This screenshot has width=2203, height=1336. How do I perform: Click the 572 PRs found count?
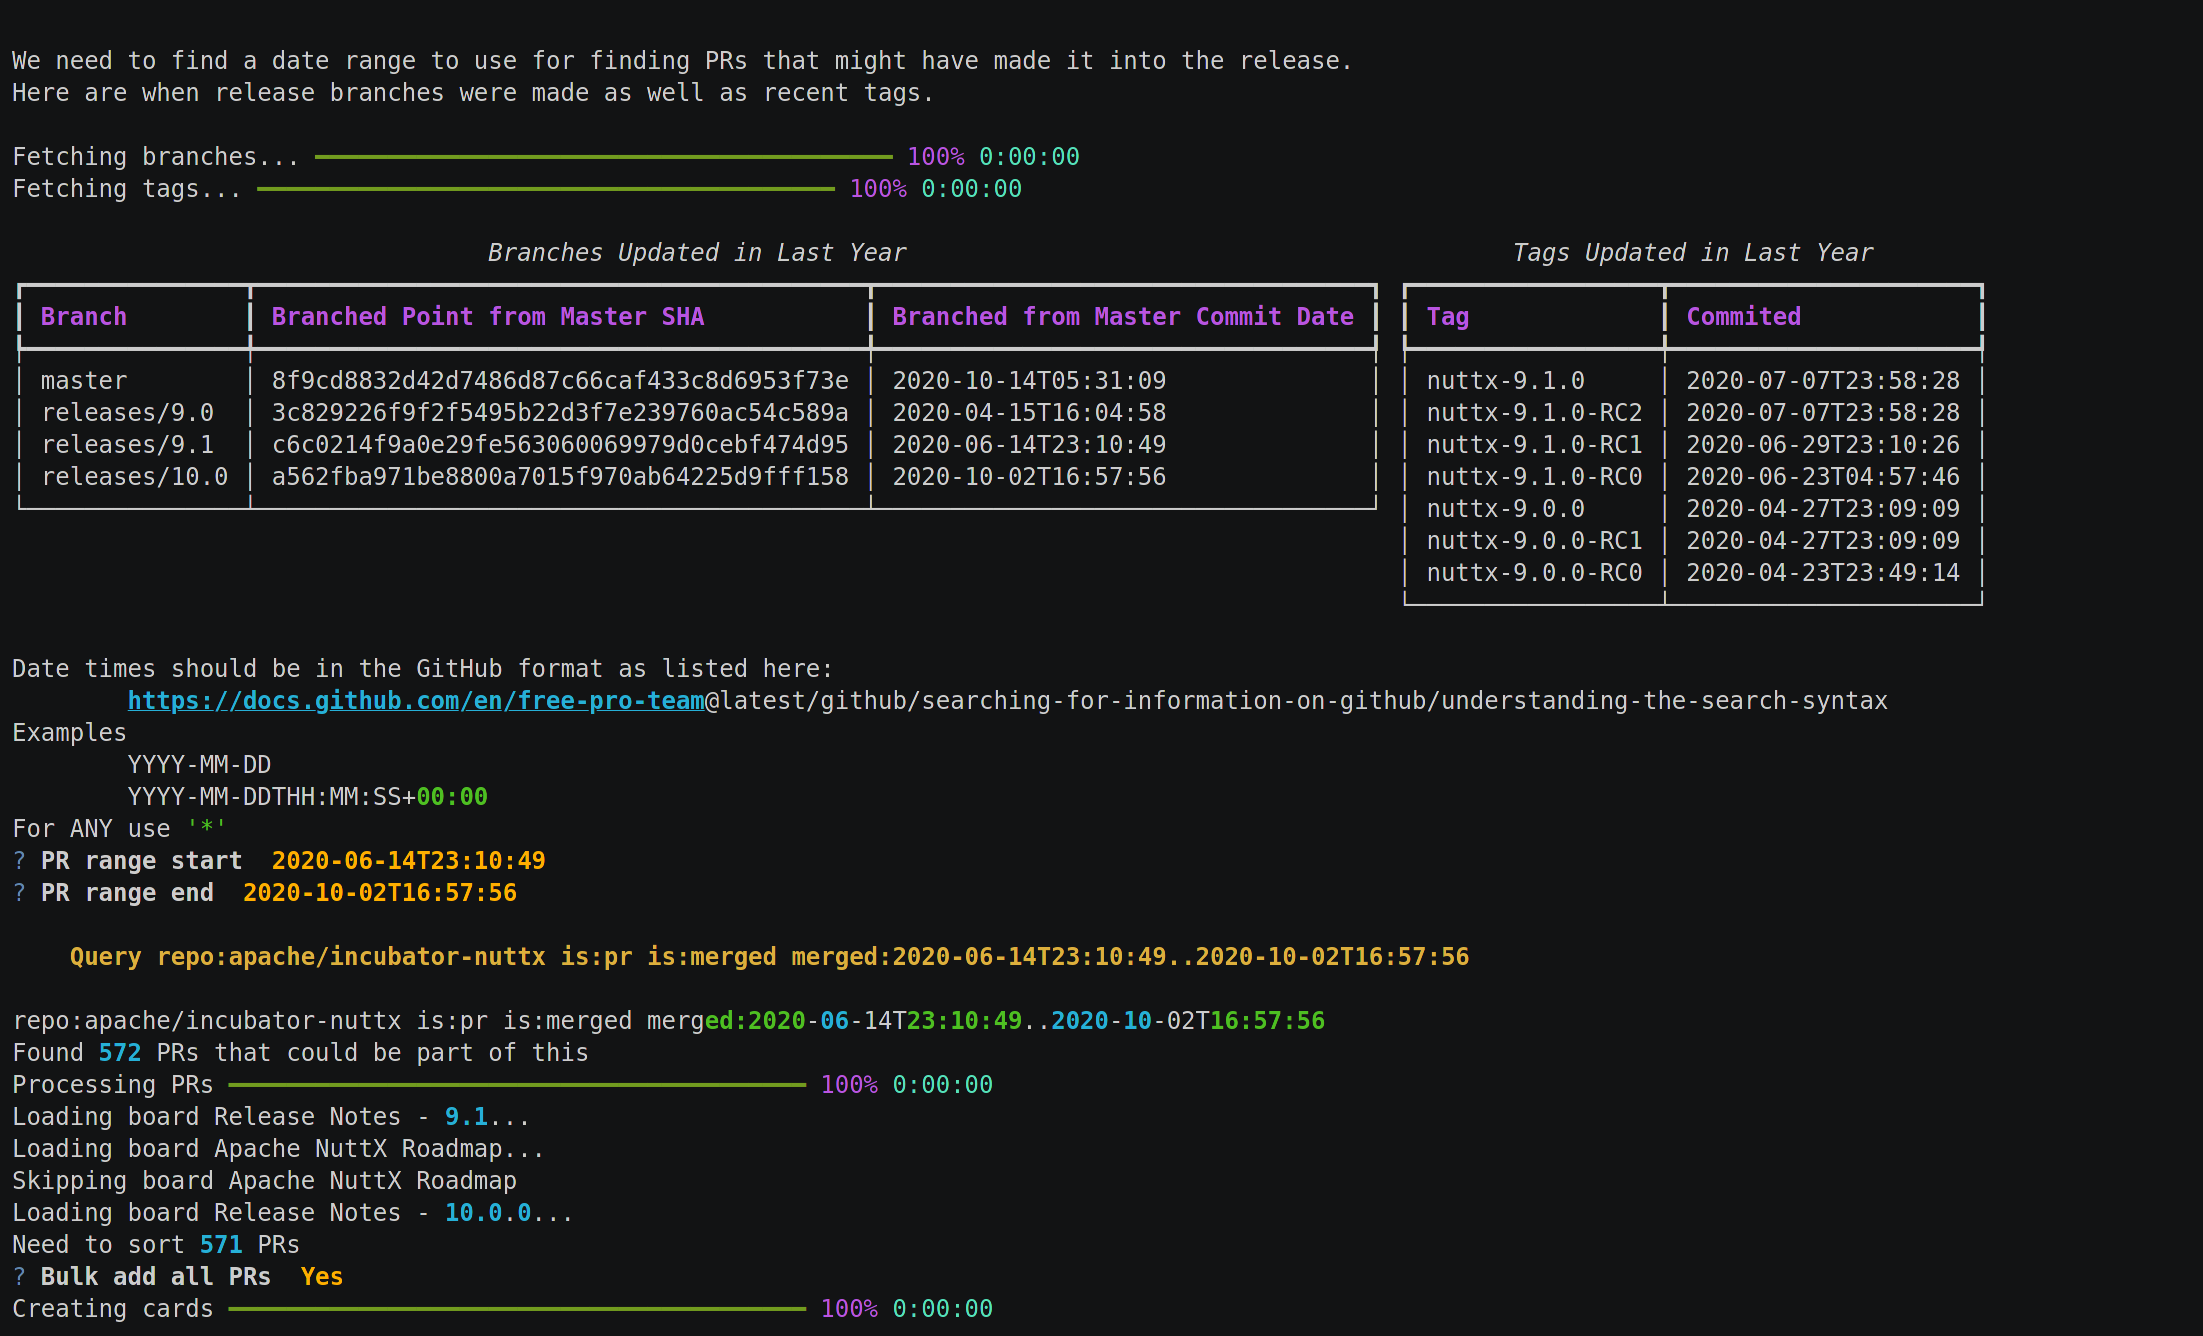[x=119, y=1053]
